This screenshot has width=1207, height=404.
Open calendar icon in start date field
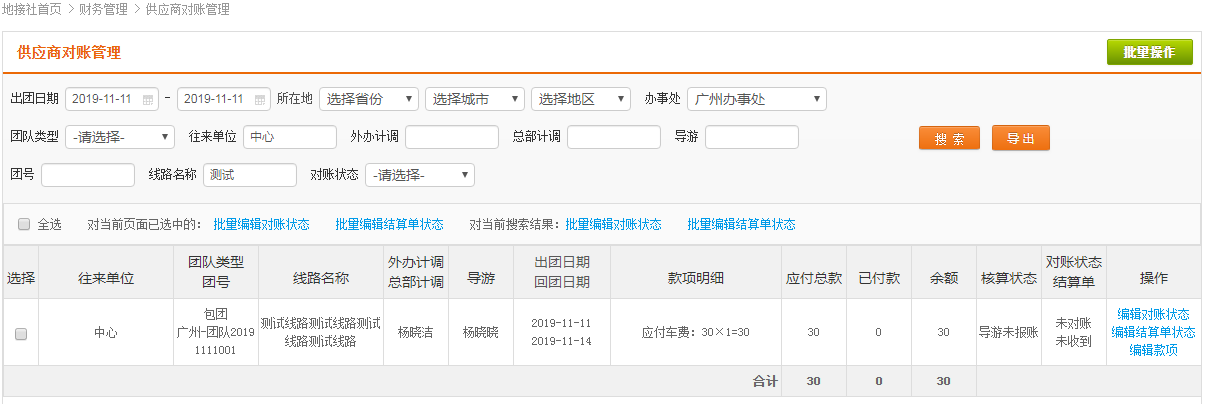149,100
